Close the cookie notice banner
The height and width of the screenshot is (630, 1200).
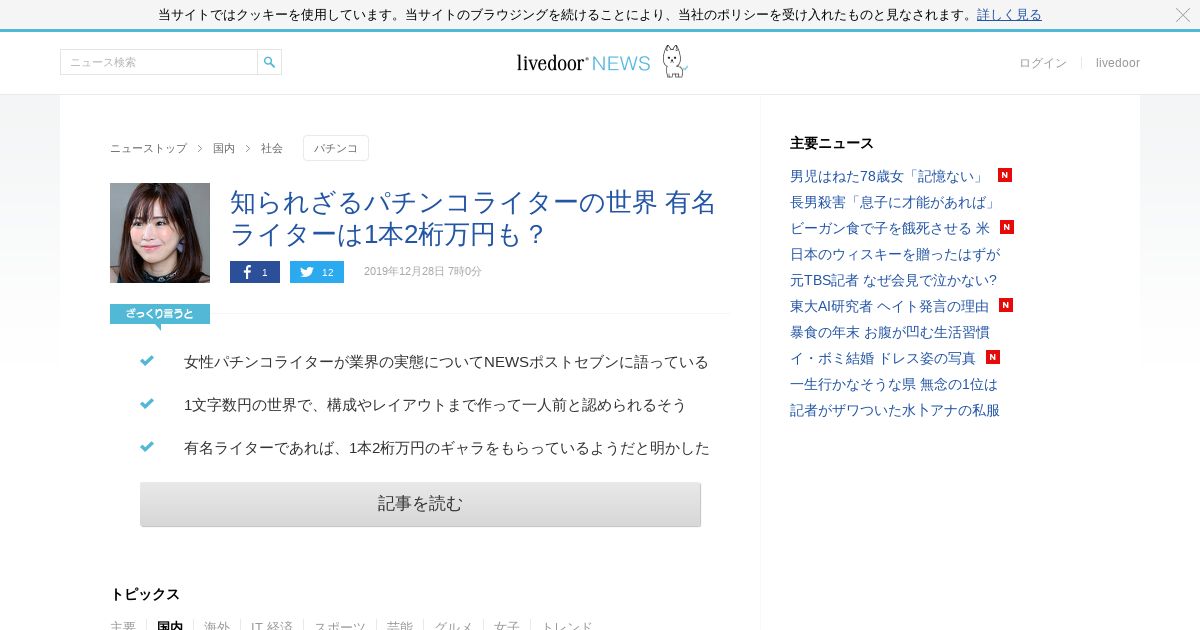tap(1183, 15)
